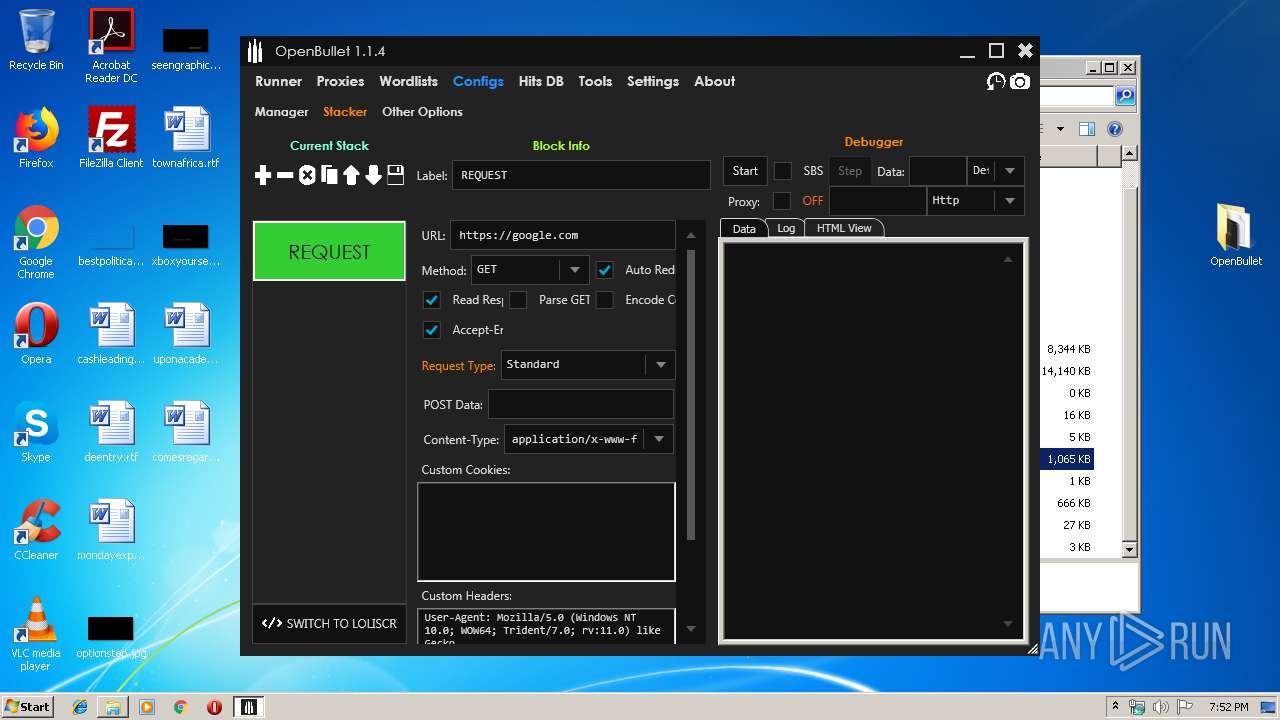Screen dimensions: 1280x720
Task: Open the Proxies menu
Action: click(340, 81)
